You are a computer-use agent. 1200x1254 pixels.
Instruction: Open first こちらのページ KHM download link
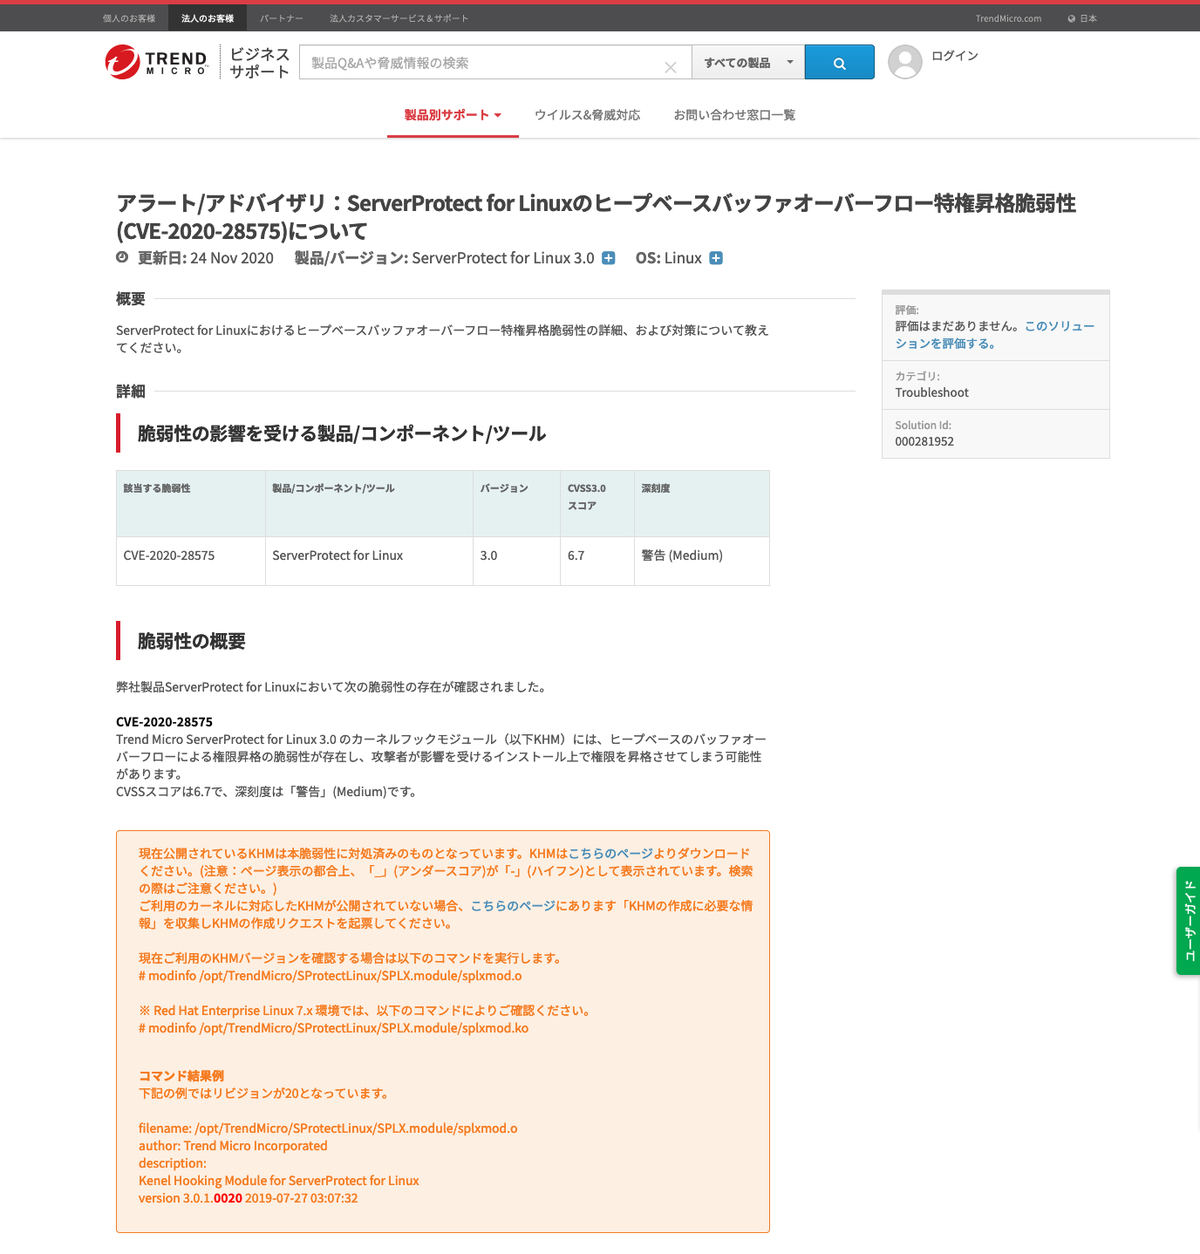click(611, 853)
